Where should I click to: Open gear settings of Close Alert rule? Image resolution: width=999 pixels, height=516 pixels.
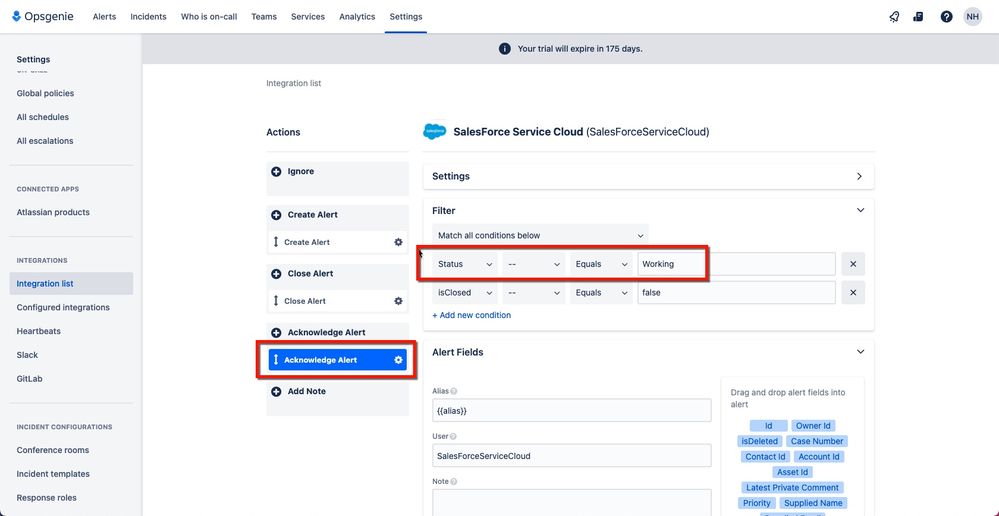398,301
